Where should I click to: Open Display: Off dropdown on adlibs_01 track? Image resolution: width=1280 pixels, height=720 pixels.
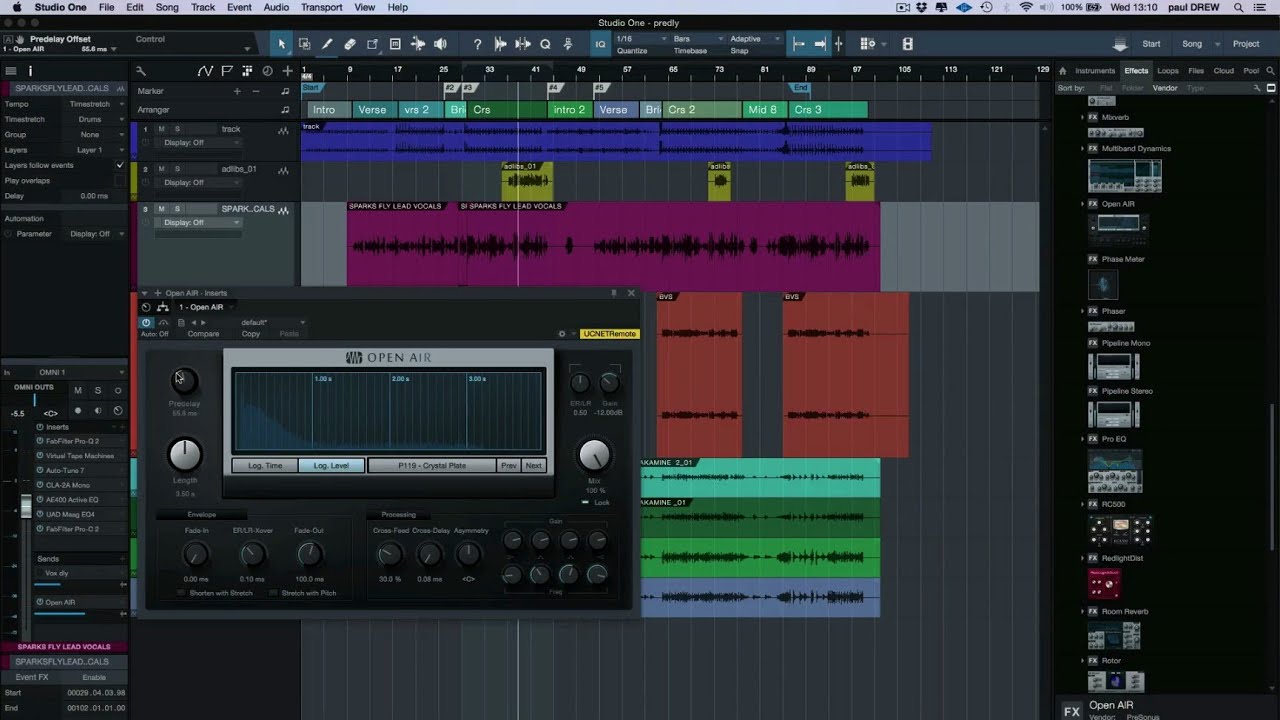197,183
